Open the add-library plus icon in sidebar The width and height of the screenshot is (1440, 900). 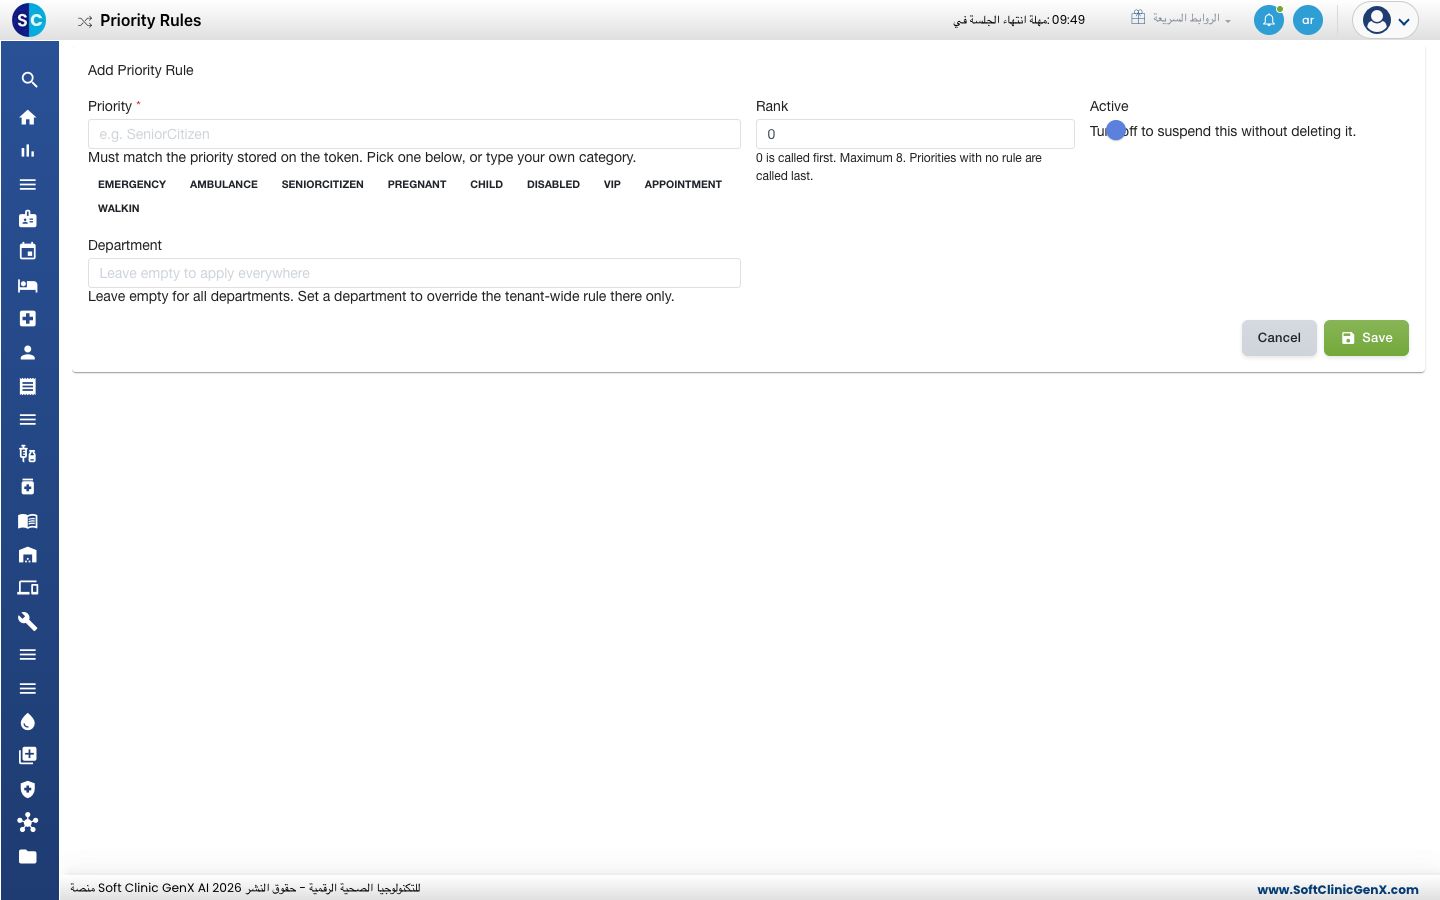click(28, 755)
